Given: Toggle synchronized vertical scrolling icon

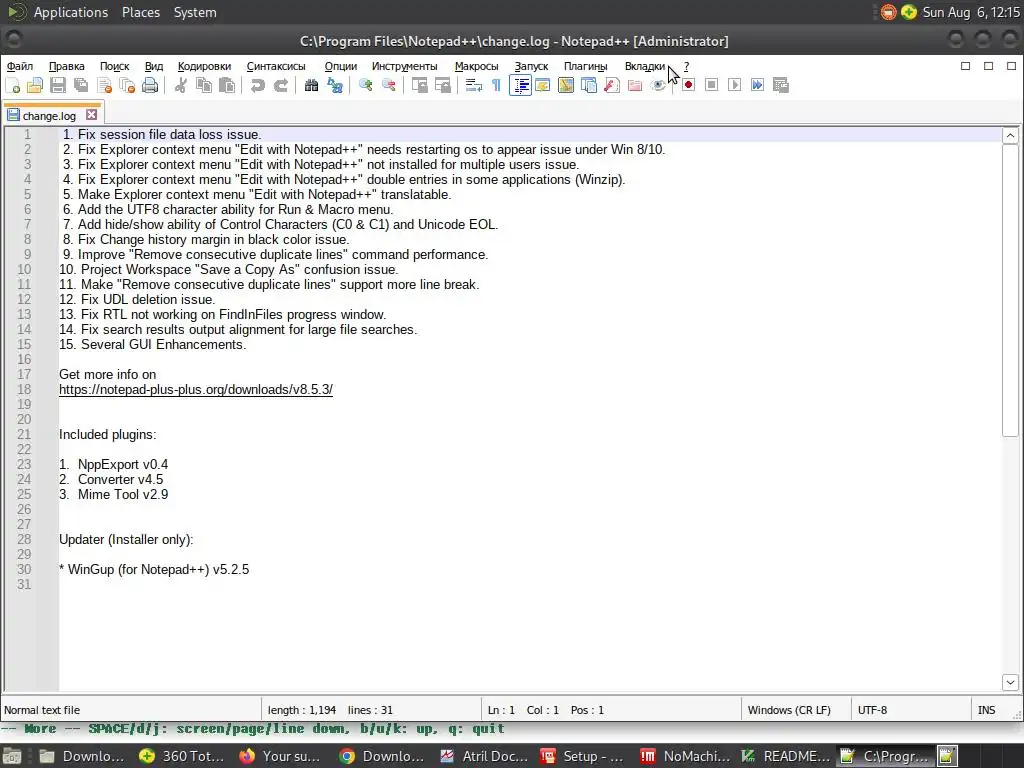Looking at the screenshot, I should (x=419, y=85).
